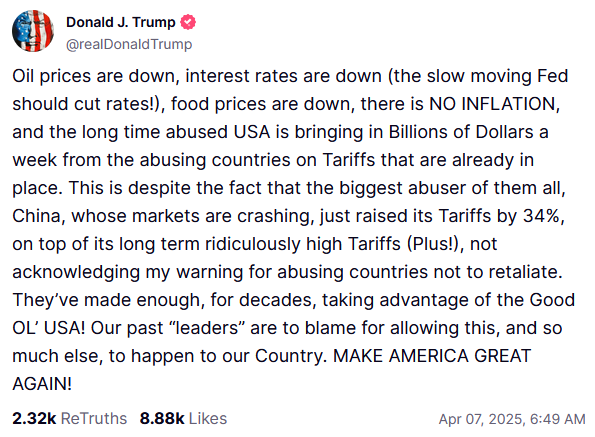Open Donald J. Trump's profile avatar
595x437 pixels.
click(33, 31)
